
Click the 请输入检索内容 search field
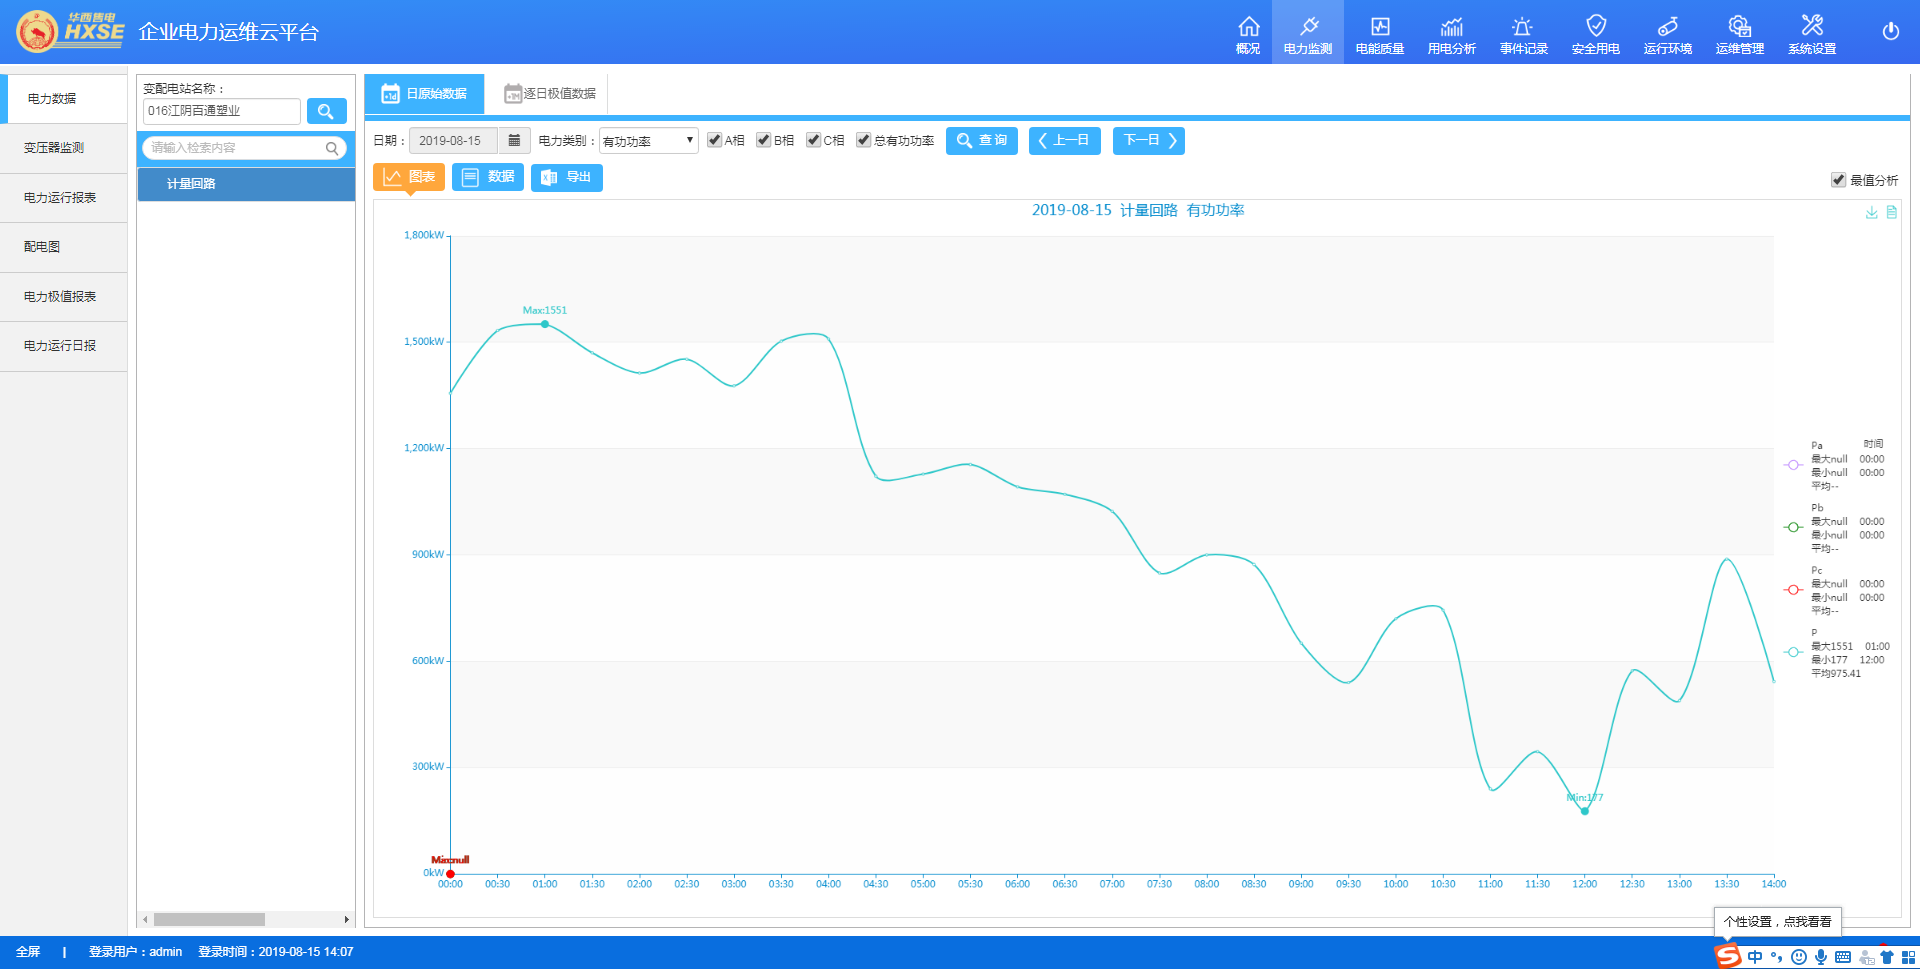point(236,148)
